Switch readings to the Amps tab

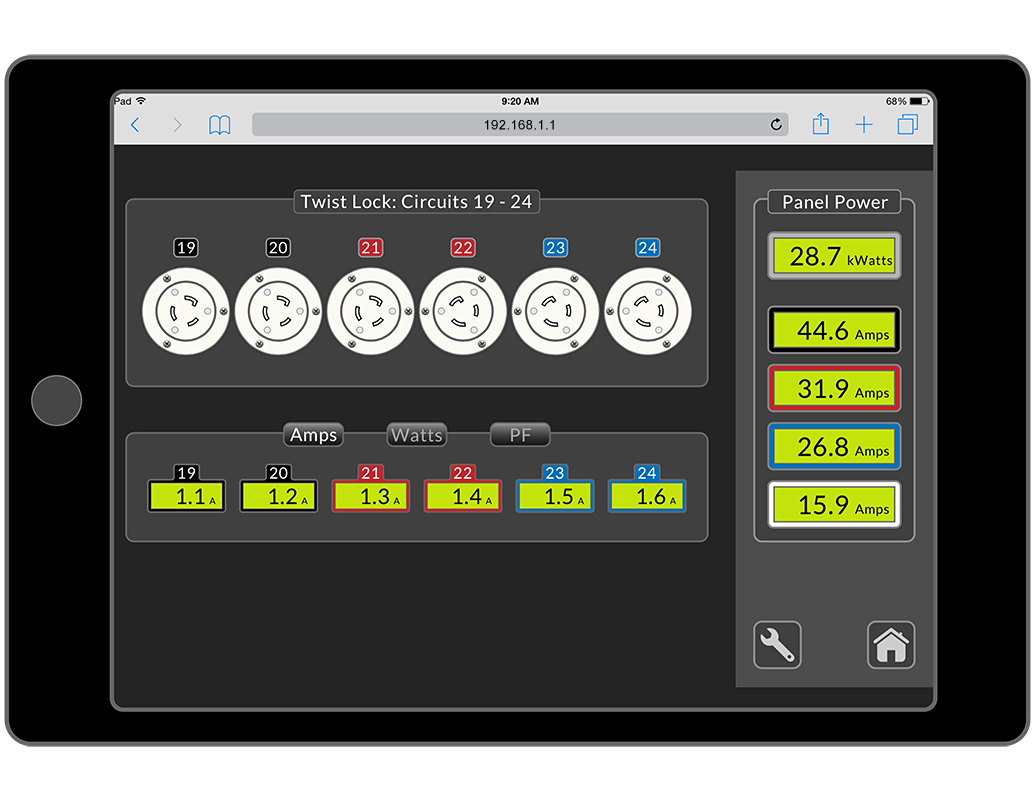pos(313,435)
